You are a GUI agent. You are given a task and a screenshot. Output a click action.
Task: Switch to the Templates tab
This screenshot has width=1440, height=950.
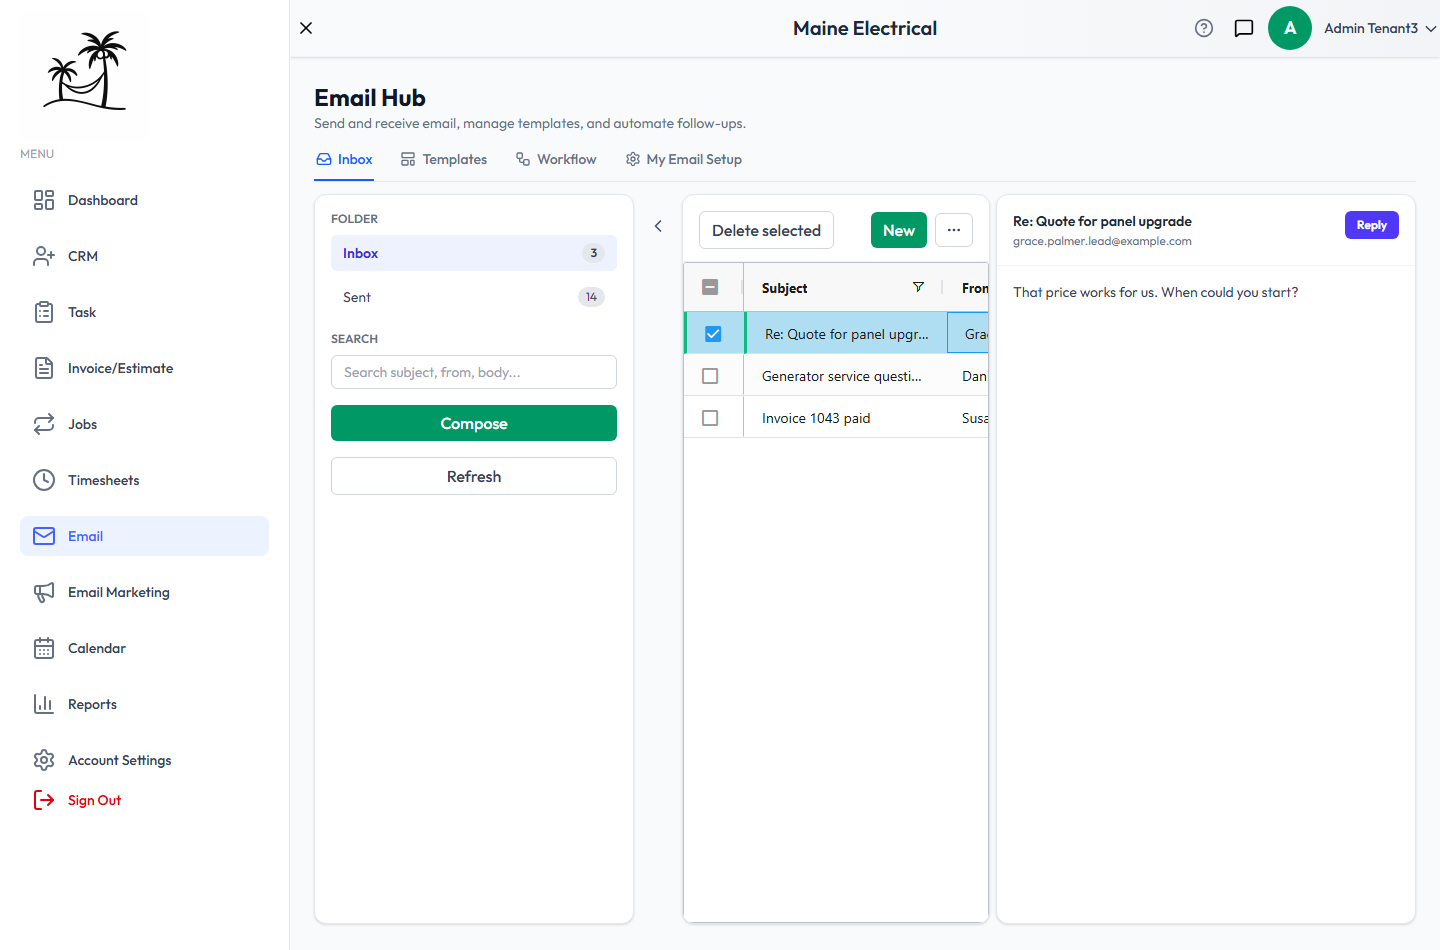tap(444, 159)
